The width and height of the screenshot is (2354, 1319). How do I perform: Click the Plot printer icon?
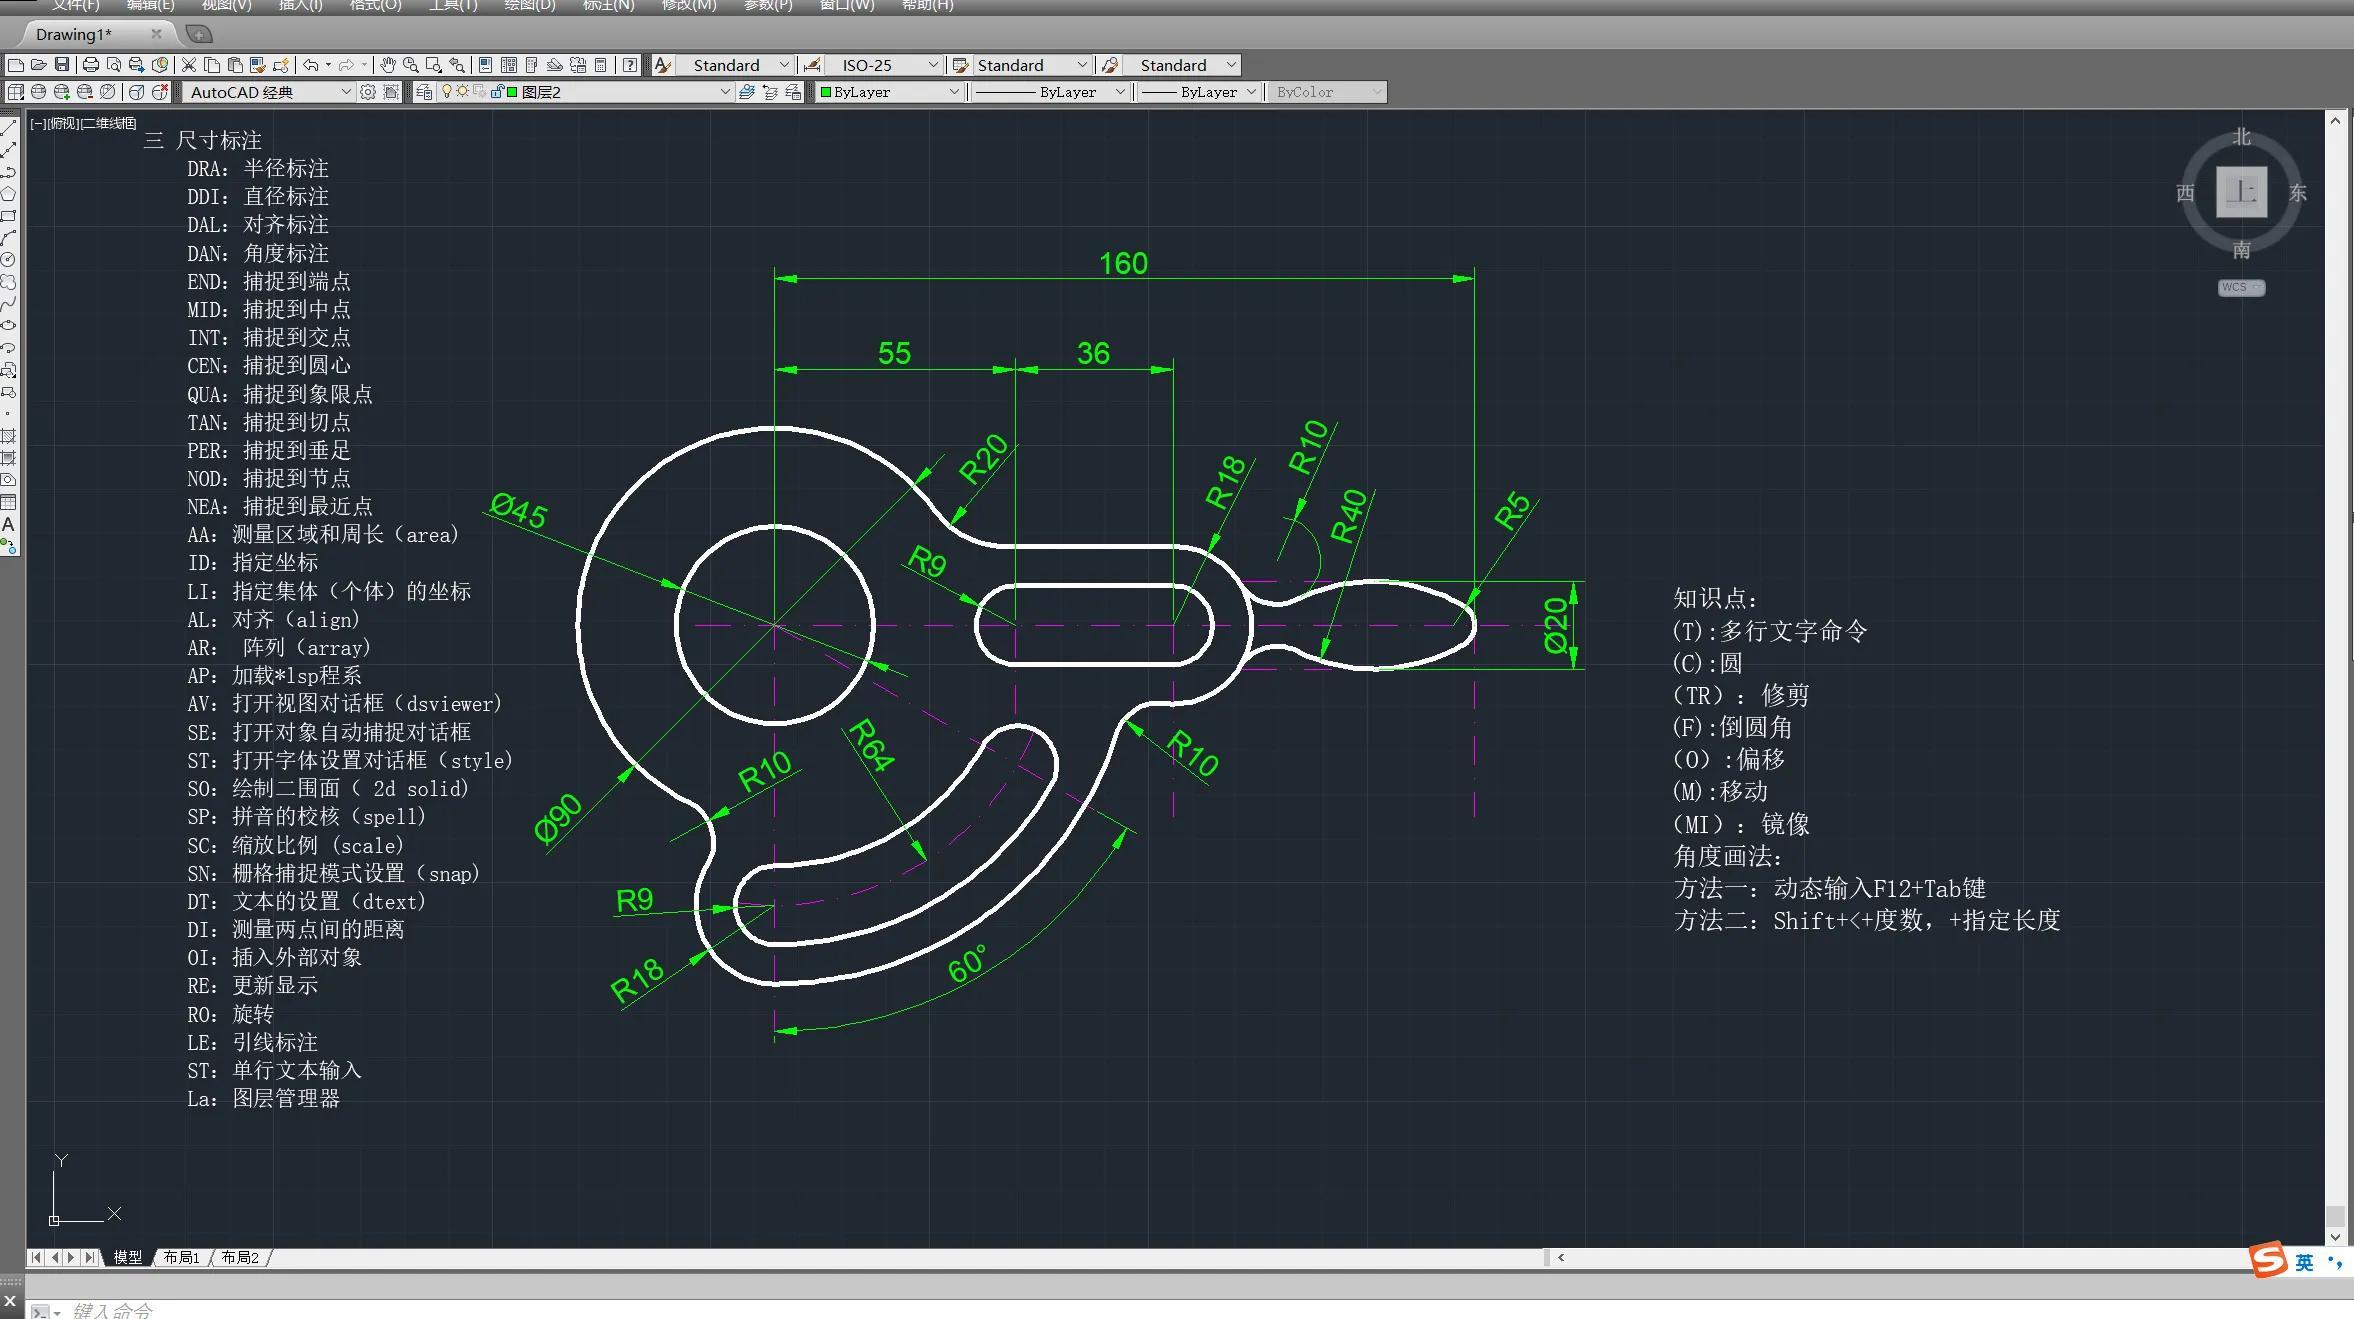tap(91, 65)
